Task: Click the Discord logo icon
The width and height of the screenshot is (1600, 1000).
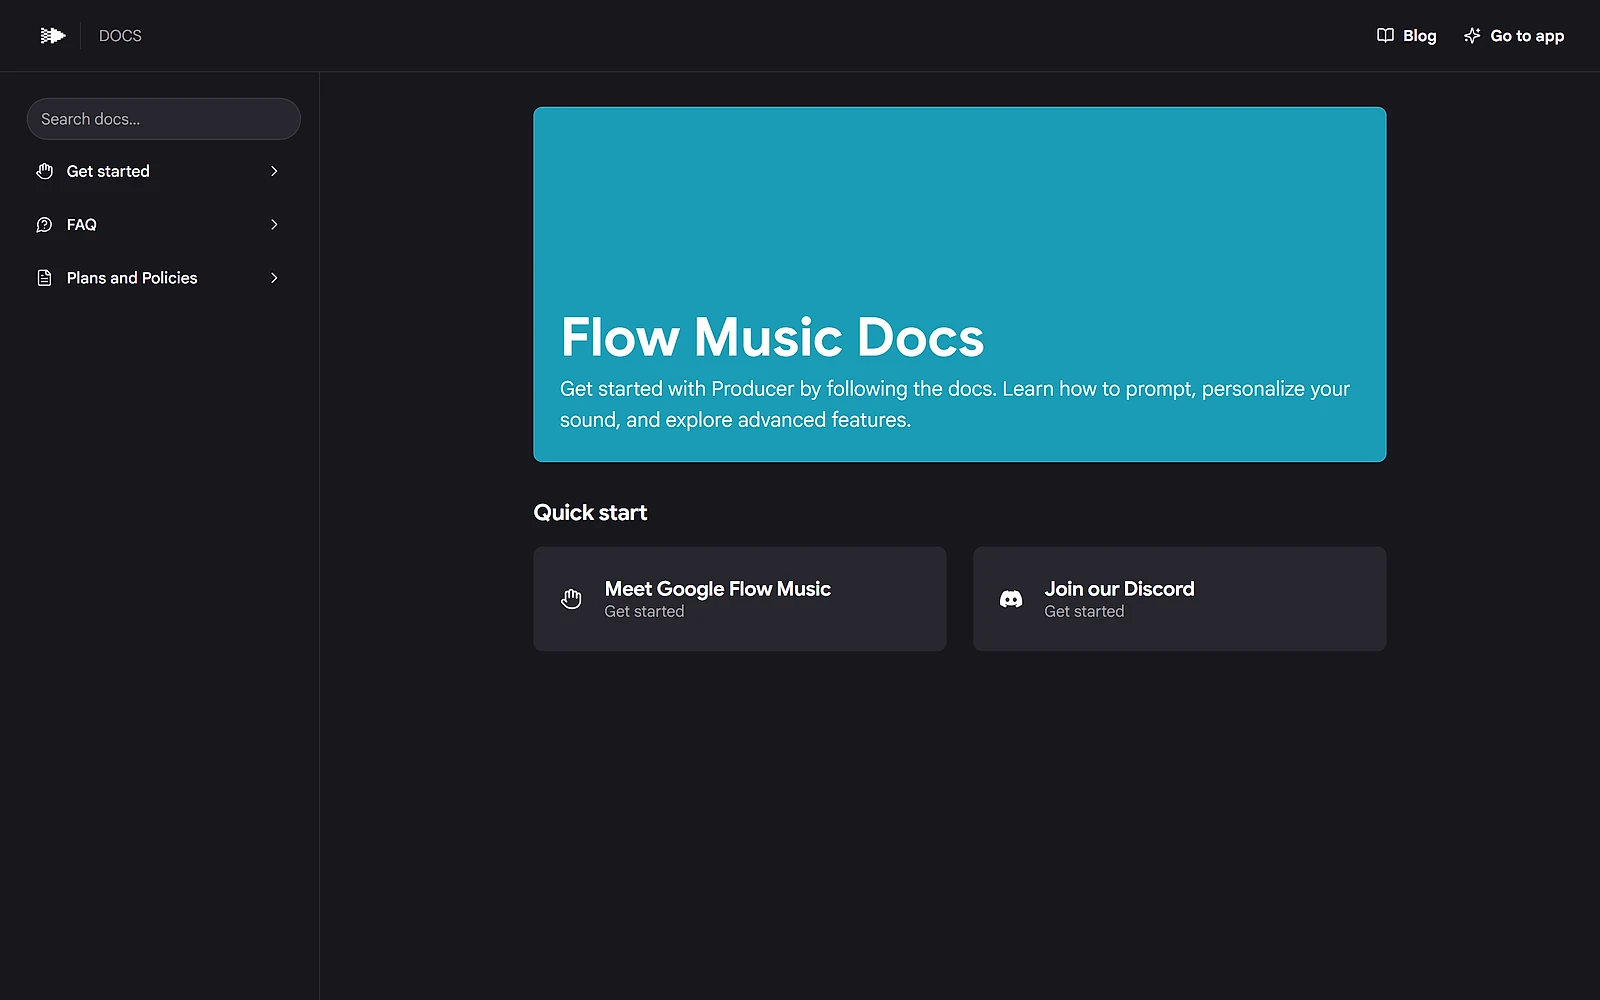Action: click(x=1011, y=599)
